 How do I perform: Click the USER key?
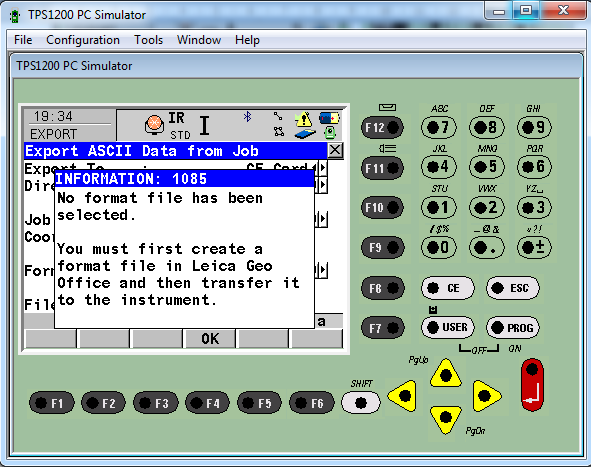coord(447,327)
